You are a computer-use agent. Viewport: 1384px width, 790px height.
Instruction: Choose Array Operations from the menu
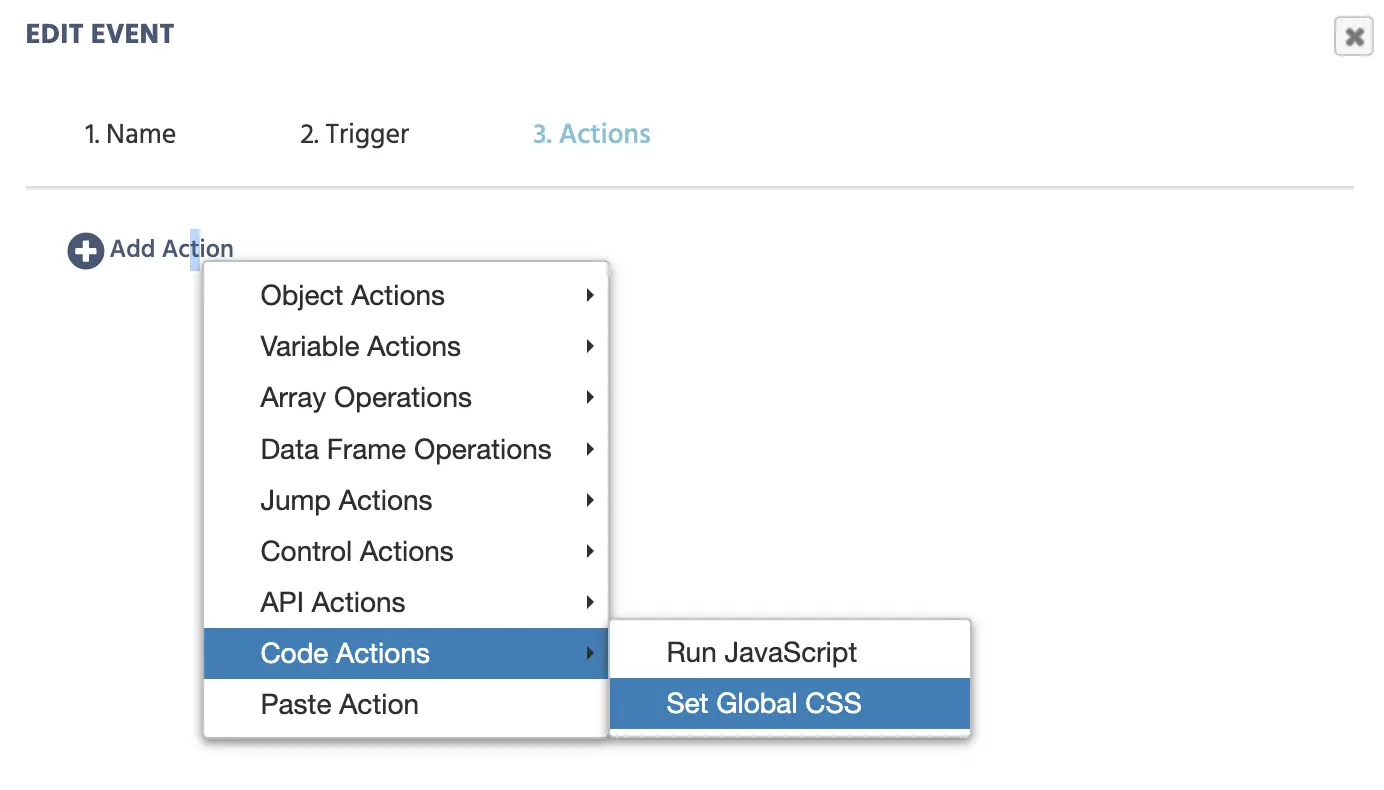tap(366, 398)
